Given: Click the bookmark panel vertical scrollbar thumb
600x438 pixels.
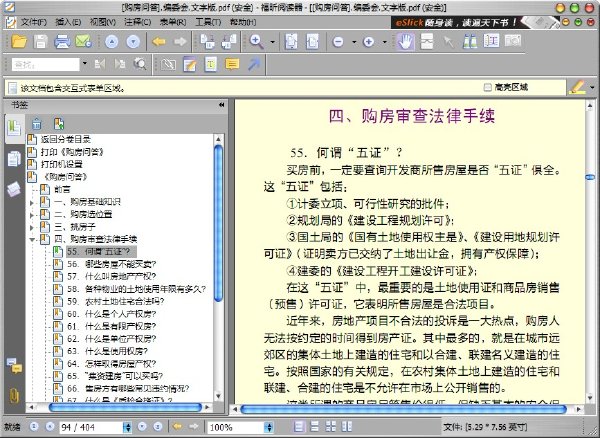Looking at the screenshot, I should click(218, 224).
